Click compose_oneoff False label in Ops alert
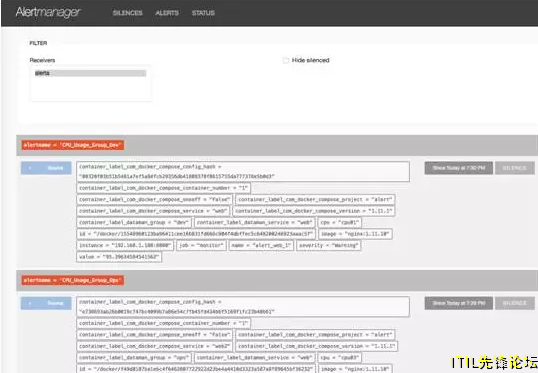538x373 pixels. 155,335
